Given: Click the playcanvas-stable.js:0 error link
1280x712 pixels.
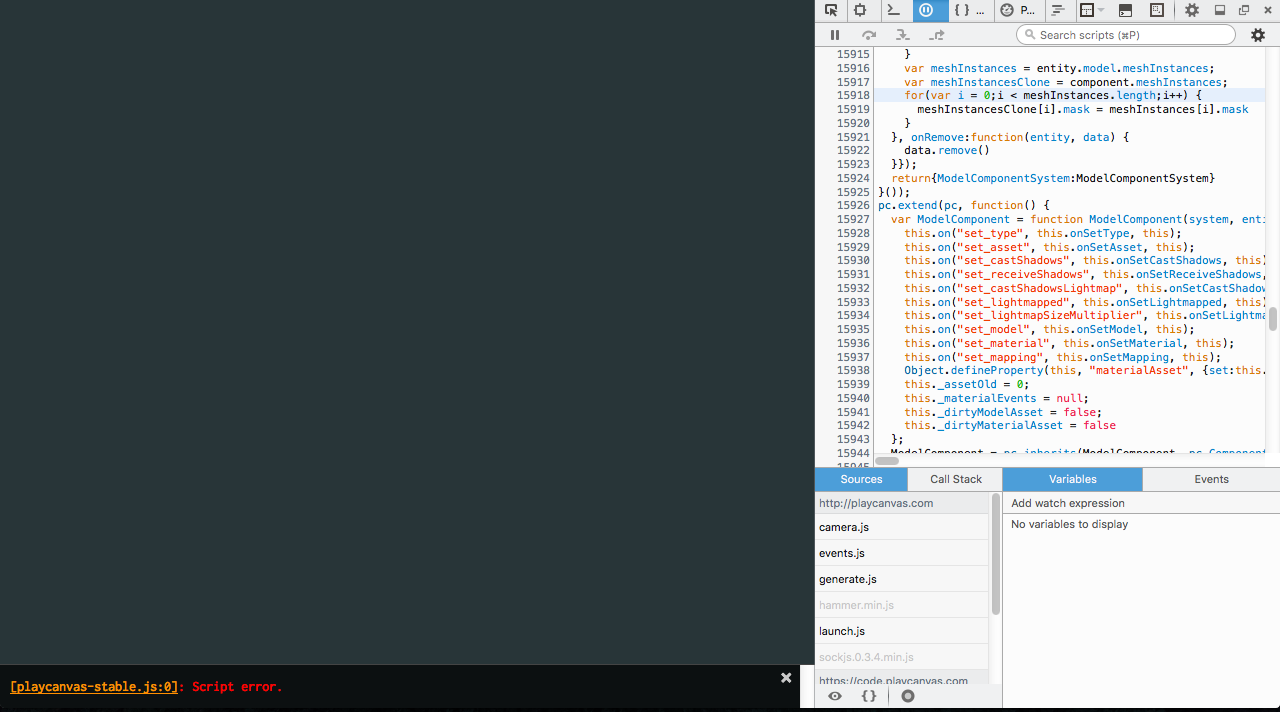Looking at the screenshot, I should [94, 687].
